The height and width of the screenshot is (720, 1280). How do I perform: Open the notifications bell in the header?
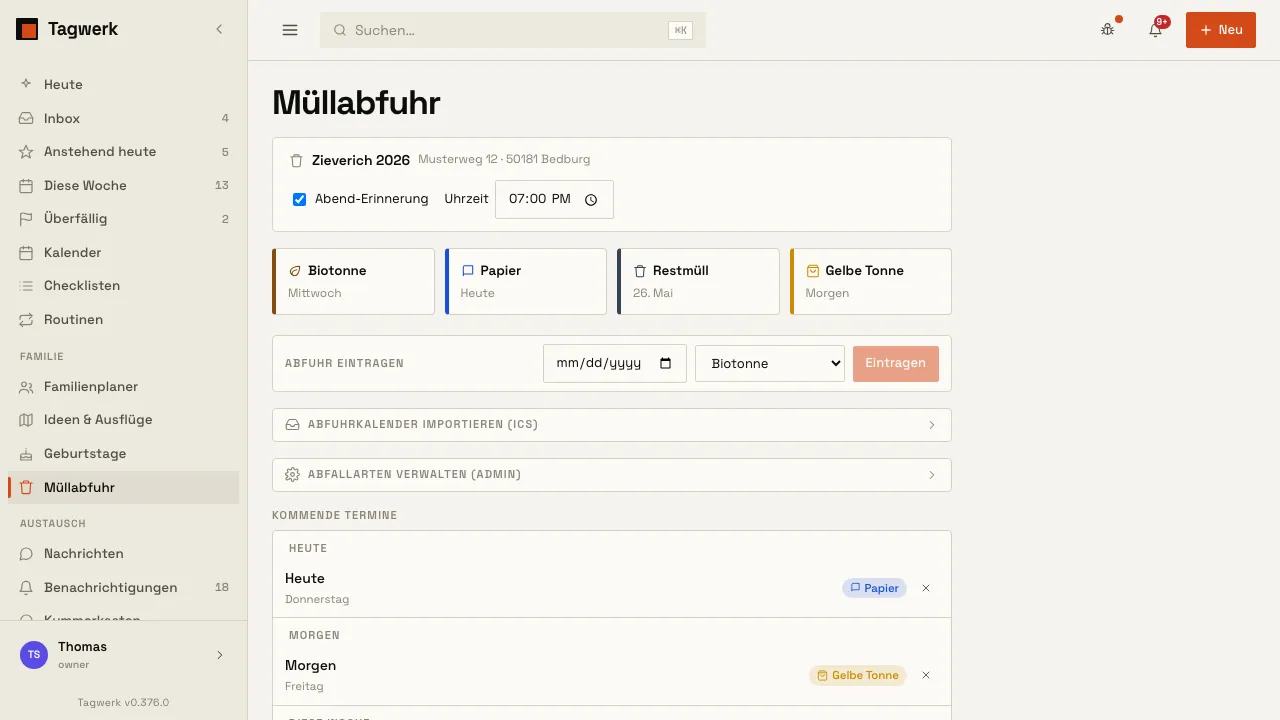tap(1156, 30)
